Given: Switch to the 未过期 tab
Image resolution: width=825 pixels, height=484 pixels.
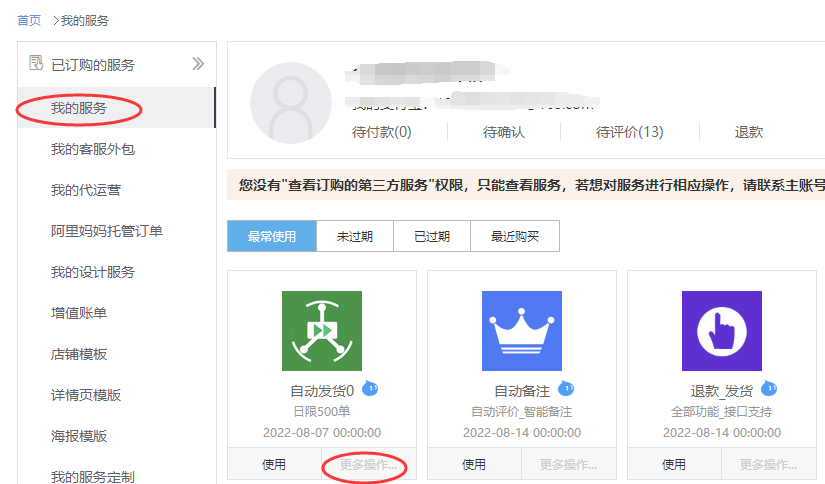Looking at the screenshot, I should (355, 237).
